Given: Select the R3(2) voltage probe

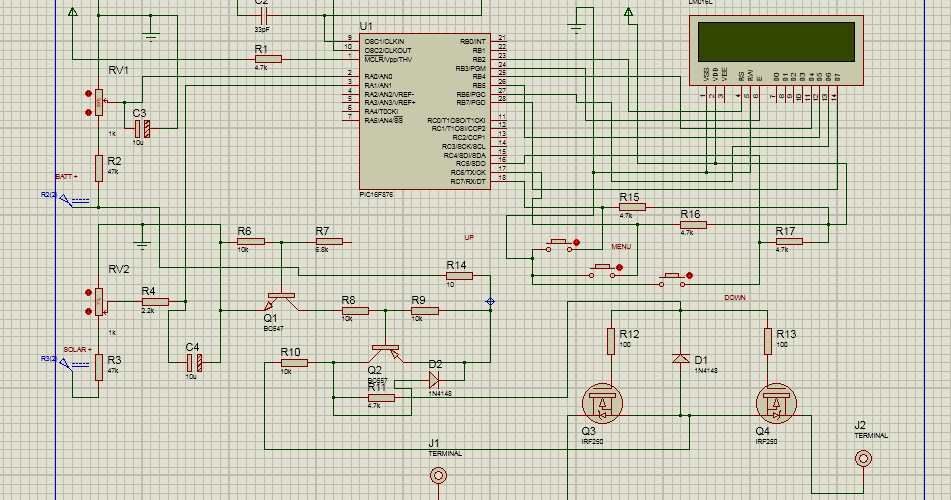Looking at the screenshot, I should pyautogui.click(x=66, y=362).
